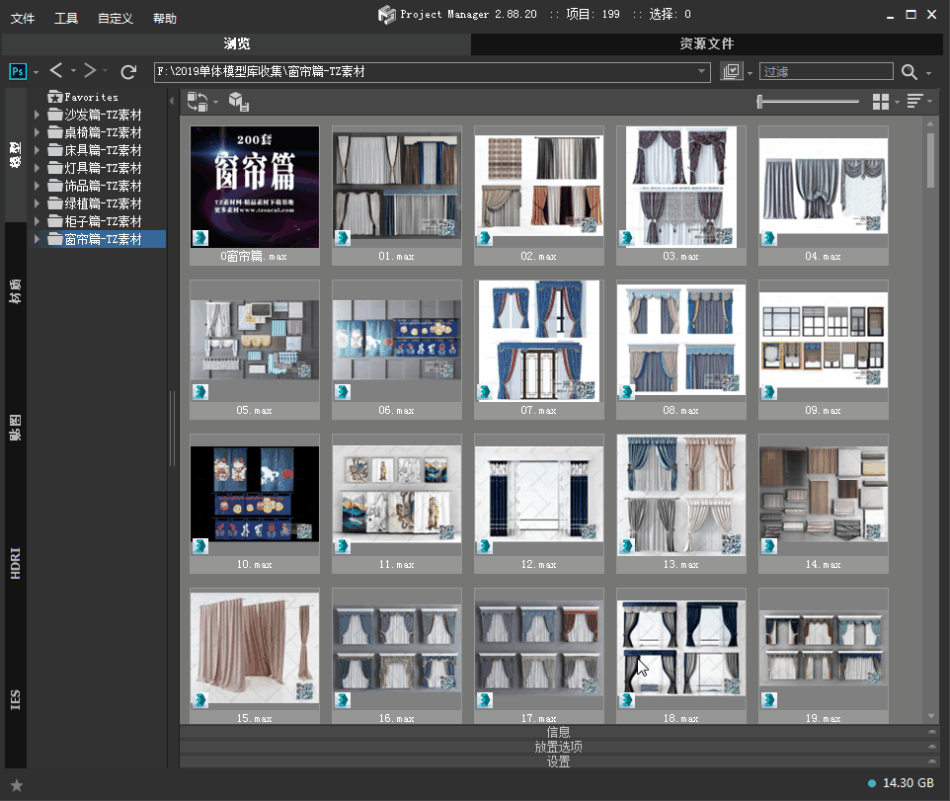Click the checklist filter icon beside the path field
Image resolution: width=950 pixels, height=801 pixels.
[732, 72]
